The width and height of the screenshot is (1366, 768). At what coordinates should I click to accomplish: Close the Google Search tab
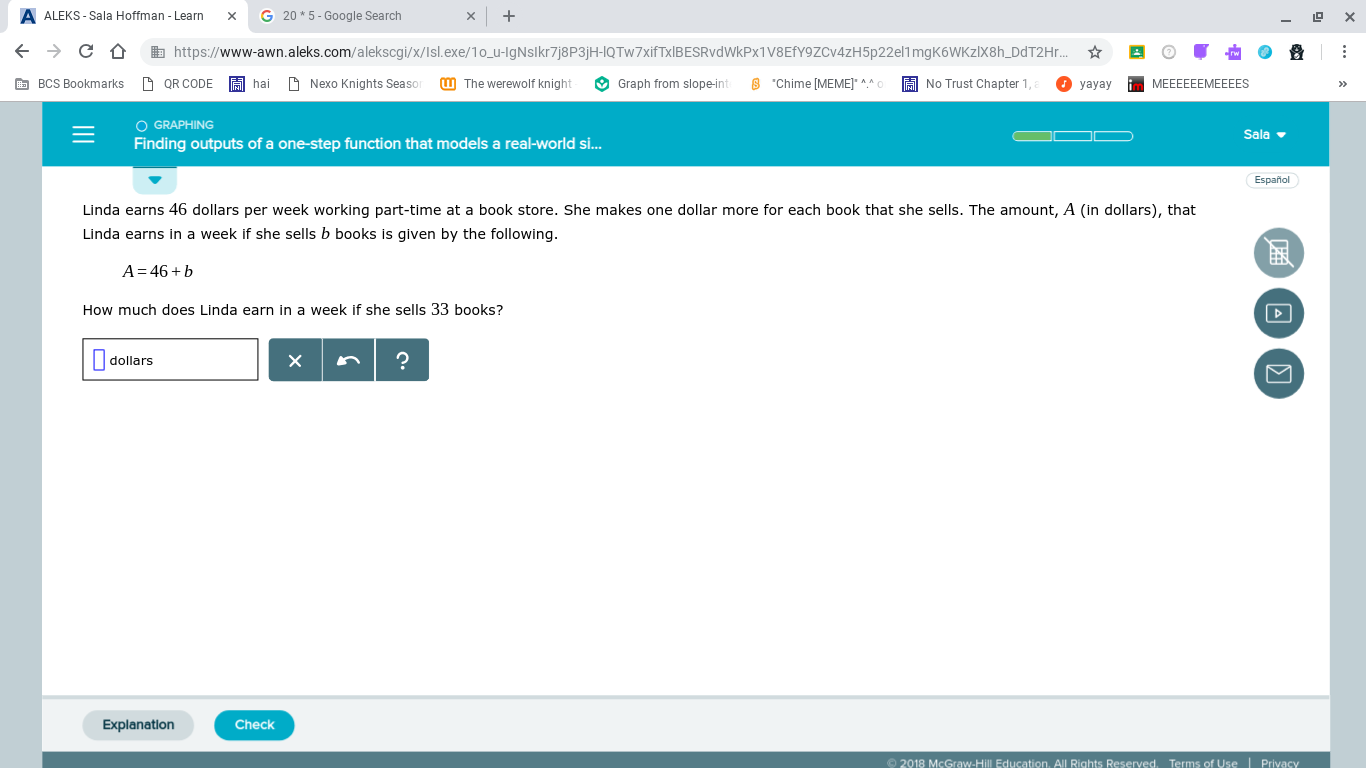[x=471, y=16]
